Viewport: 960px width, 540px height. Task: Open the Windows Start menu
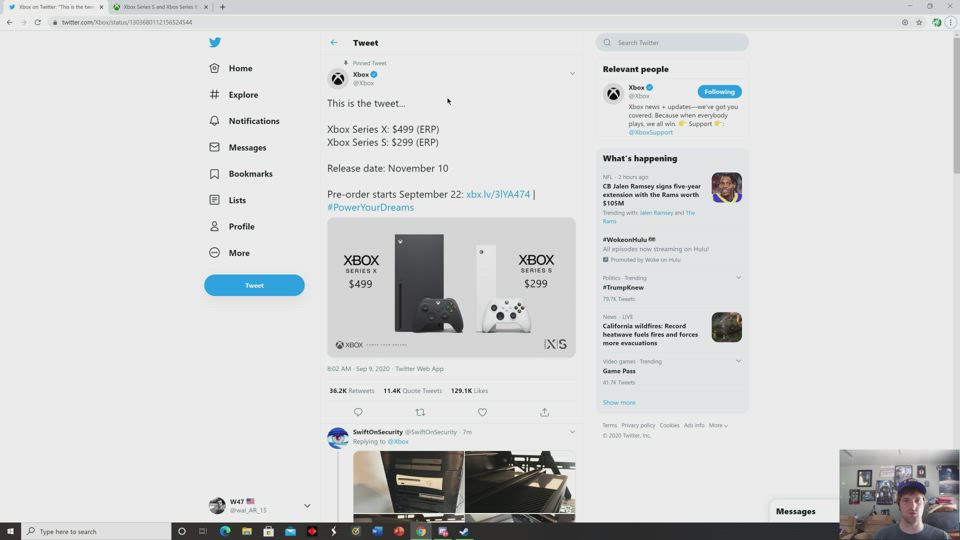coord(10,531)
